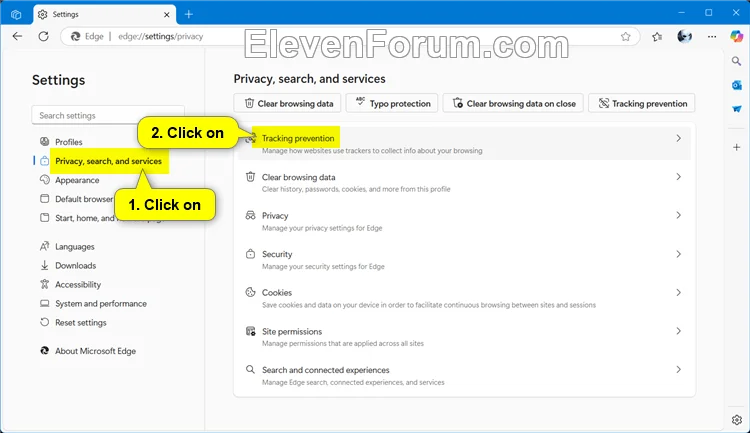Expand Search and connected experiences chevron

pyautogui.click(x=678, y=369)
